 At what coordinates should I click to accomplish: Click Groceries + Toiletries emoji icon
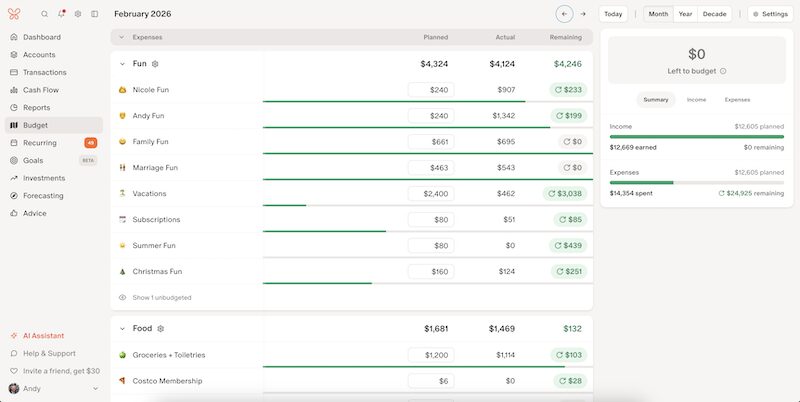[x=122, y=355]
